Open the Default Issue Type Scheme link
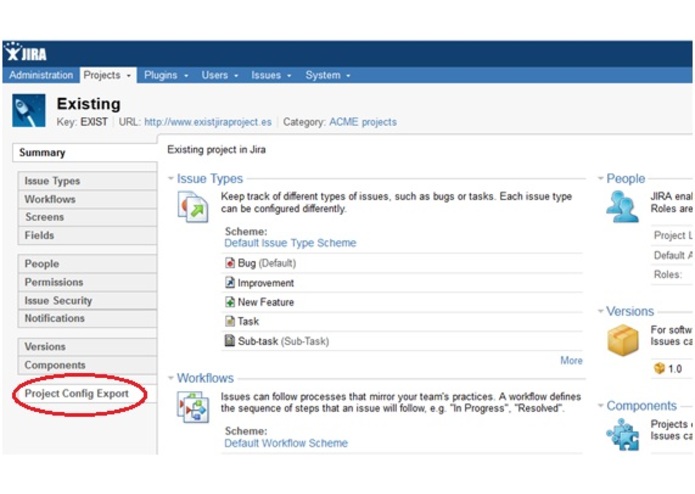695x494 pixels. click(290, 243)
